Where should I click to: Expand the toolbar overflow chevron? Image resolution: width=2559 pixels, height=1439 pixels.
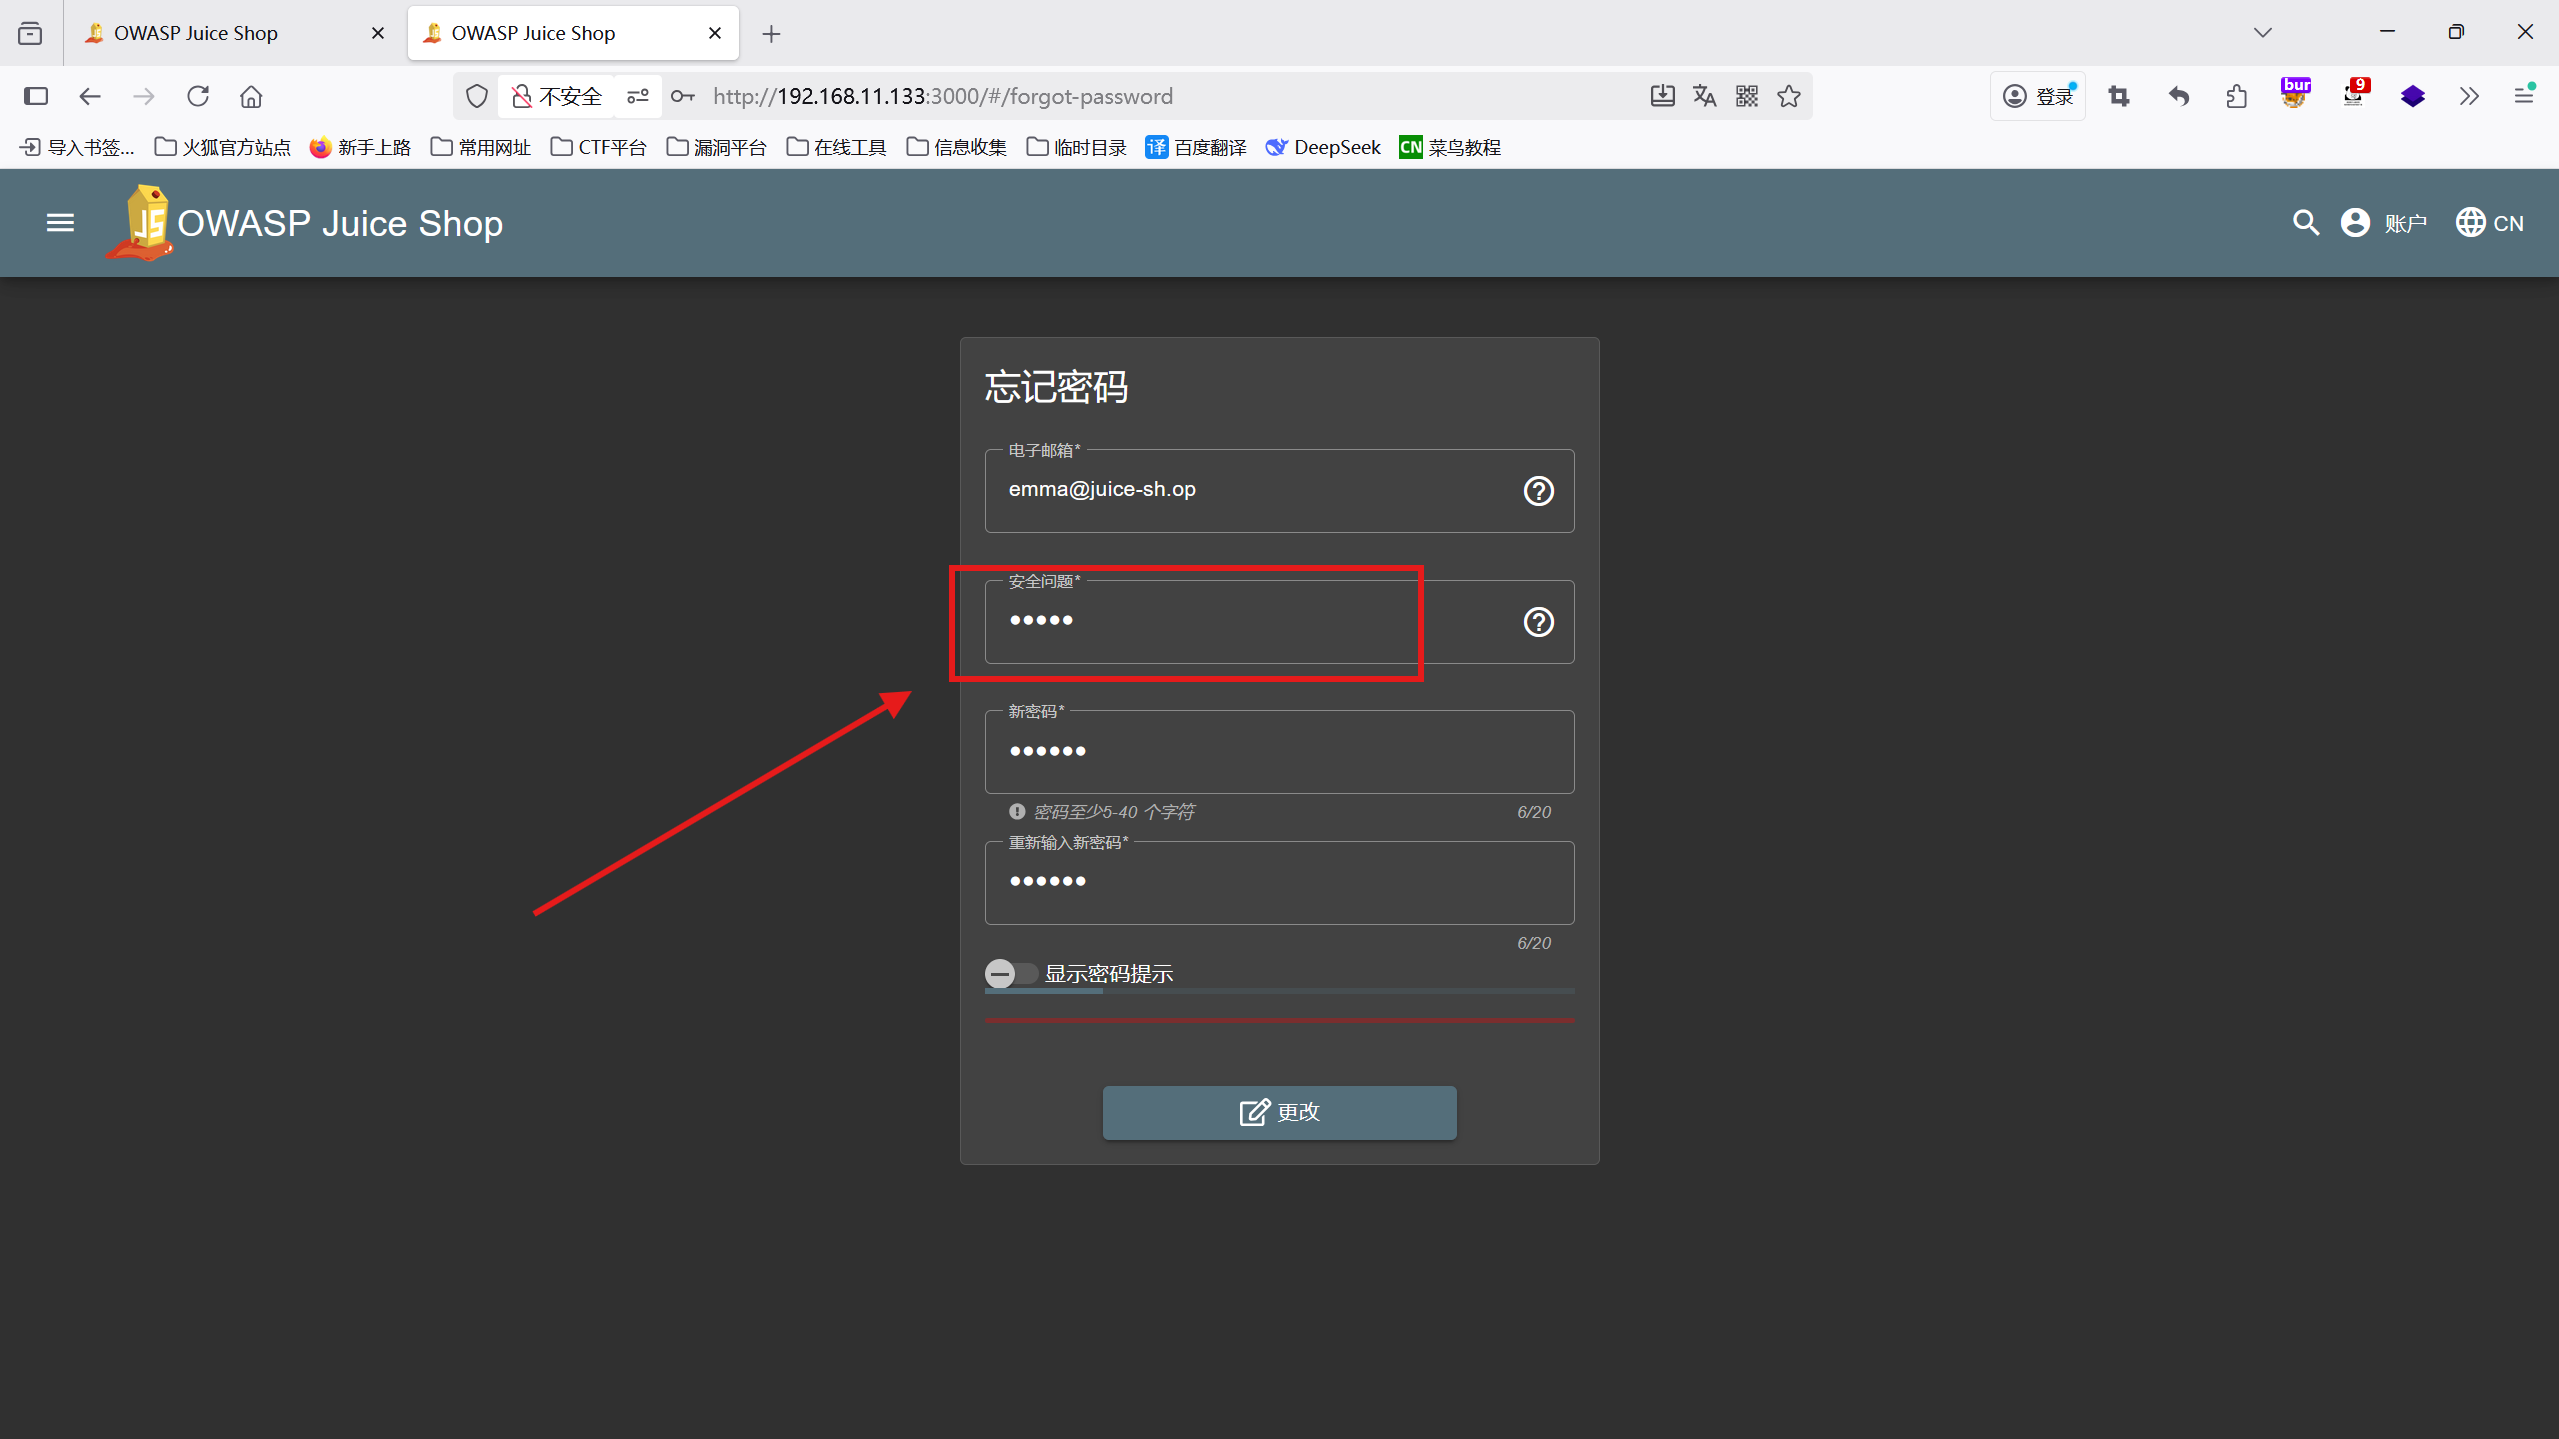[2469, 96]
